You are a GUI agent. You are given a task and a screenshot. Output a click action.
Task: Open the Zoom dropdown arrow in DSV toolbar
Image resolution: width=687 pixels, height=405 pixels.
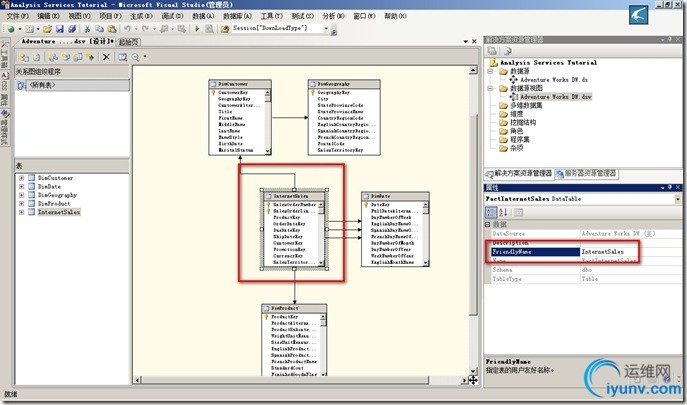pos(145,57)
